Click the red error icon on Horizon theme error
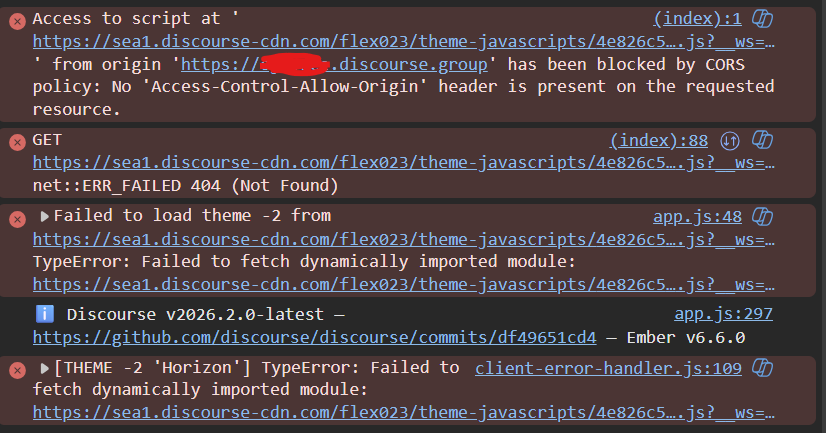The height and width of the screenshot is (433, 826). click(17, 370)
